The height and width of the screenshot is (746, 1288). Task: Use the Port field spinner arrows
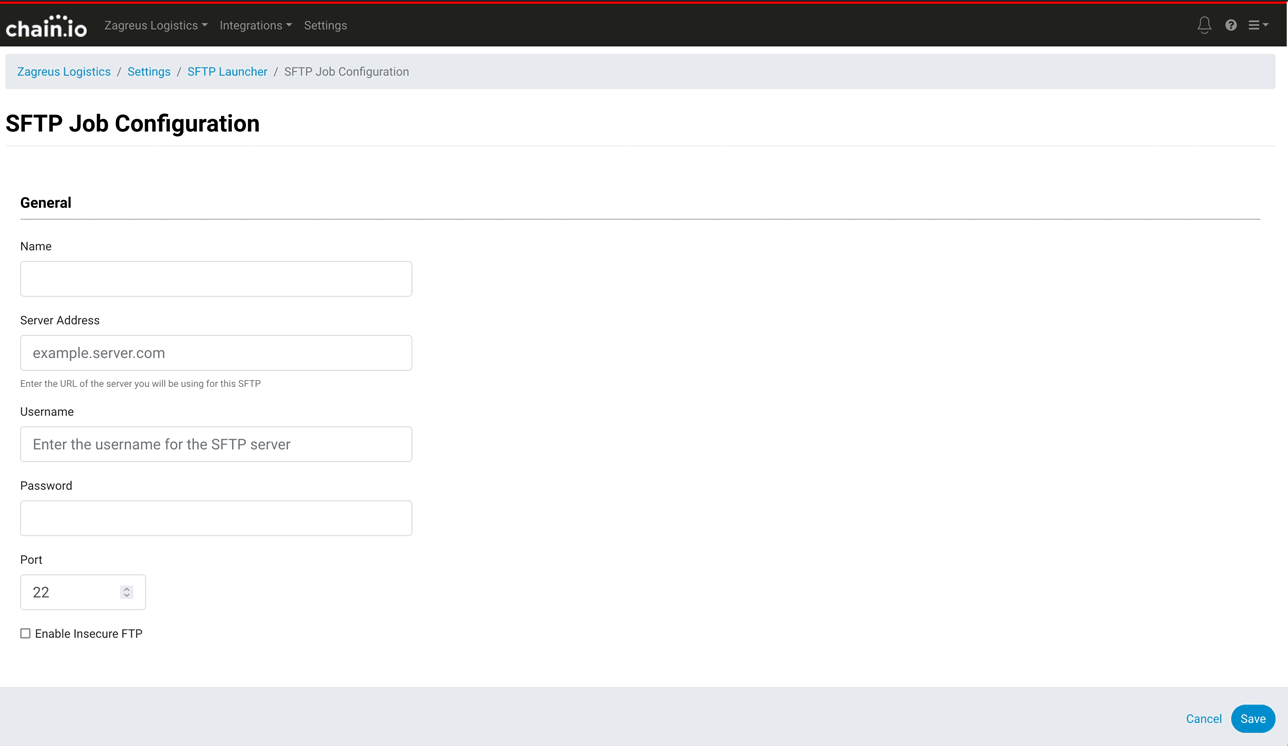click(x=127, y=592)
